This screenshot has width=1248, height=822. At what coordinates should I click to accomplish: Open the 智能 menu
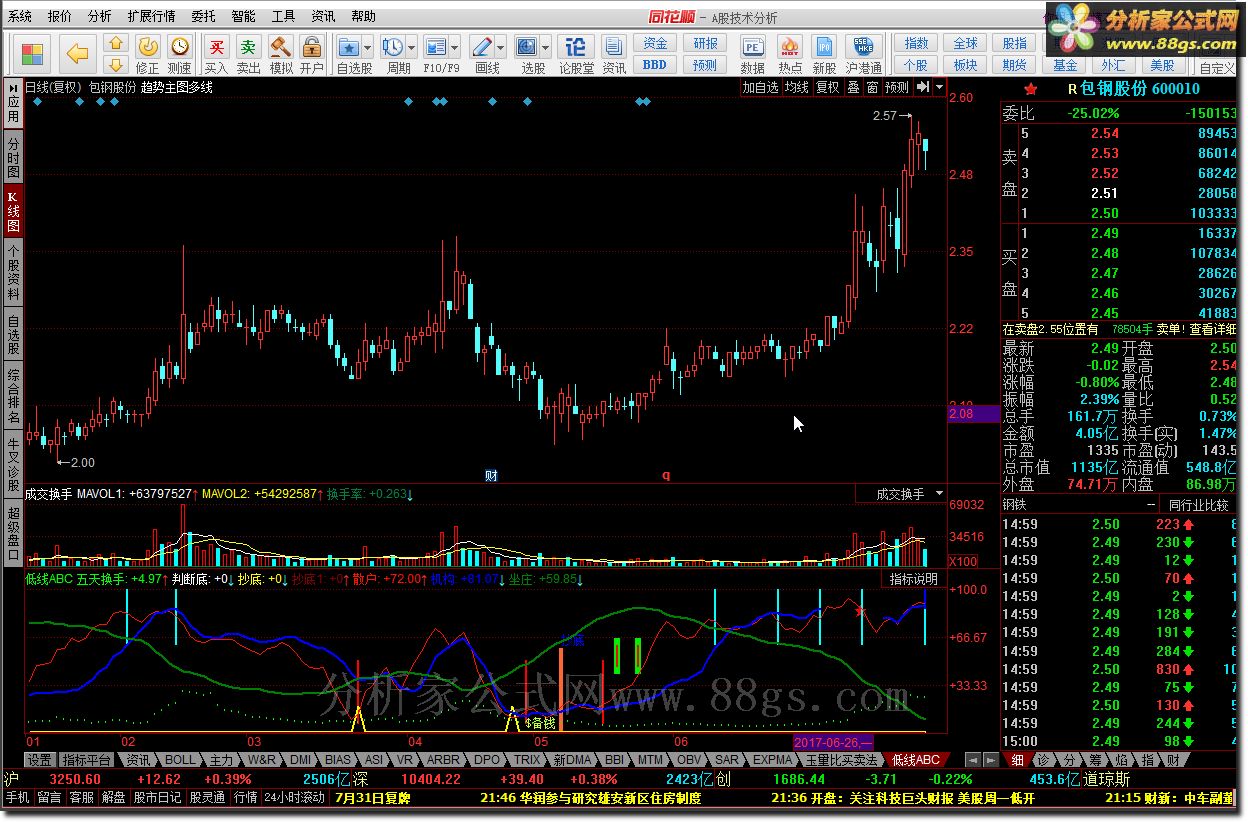243,16
